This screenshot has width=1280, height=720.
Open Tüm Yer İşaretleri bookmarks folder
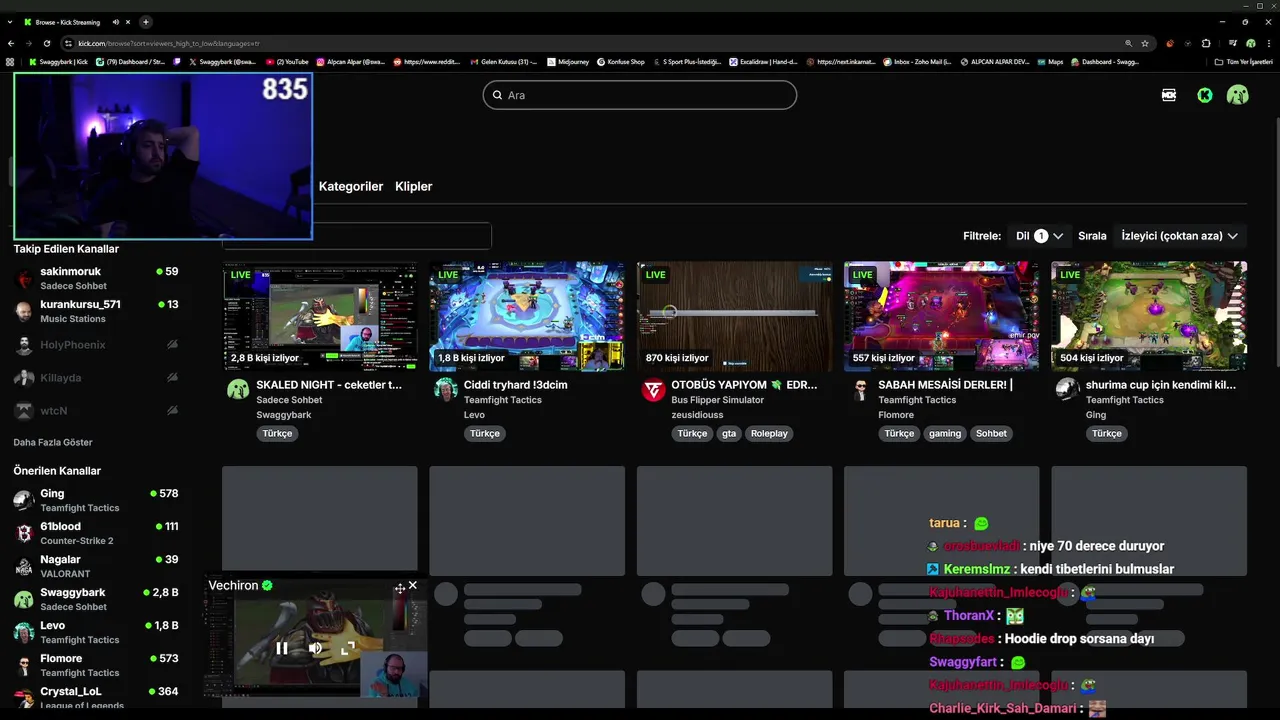1244,62
